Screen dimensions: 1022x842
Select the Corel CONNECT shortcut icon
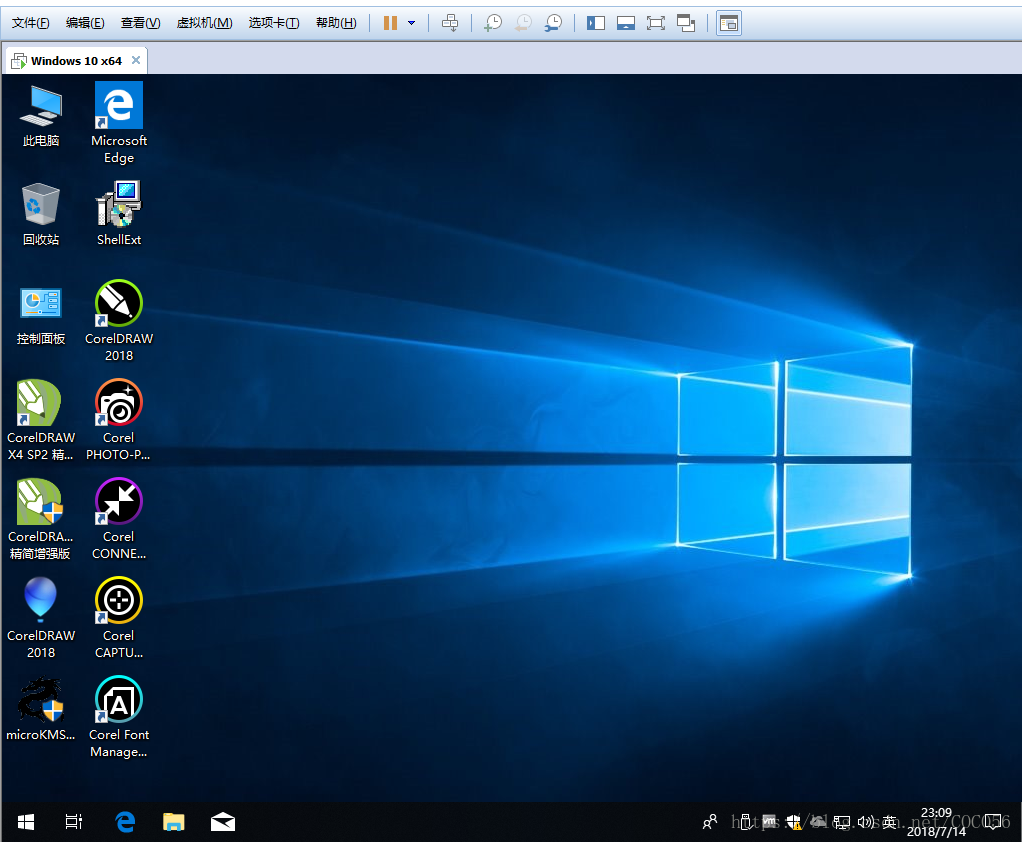[x=119, y=519]
